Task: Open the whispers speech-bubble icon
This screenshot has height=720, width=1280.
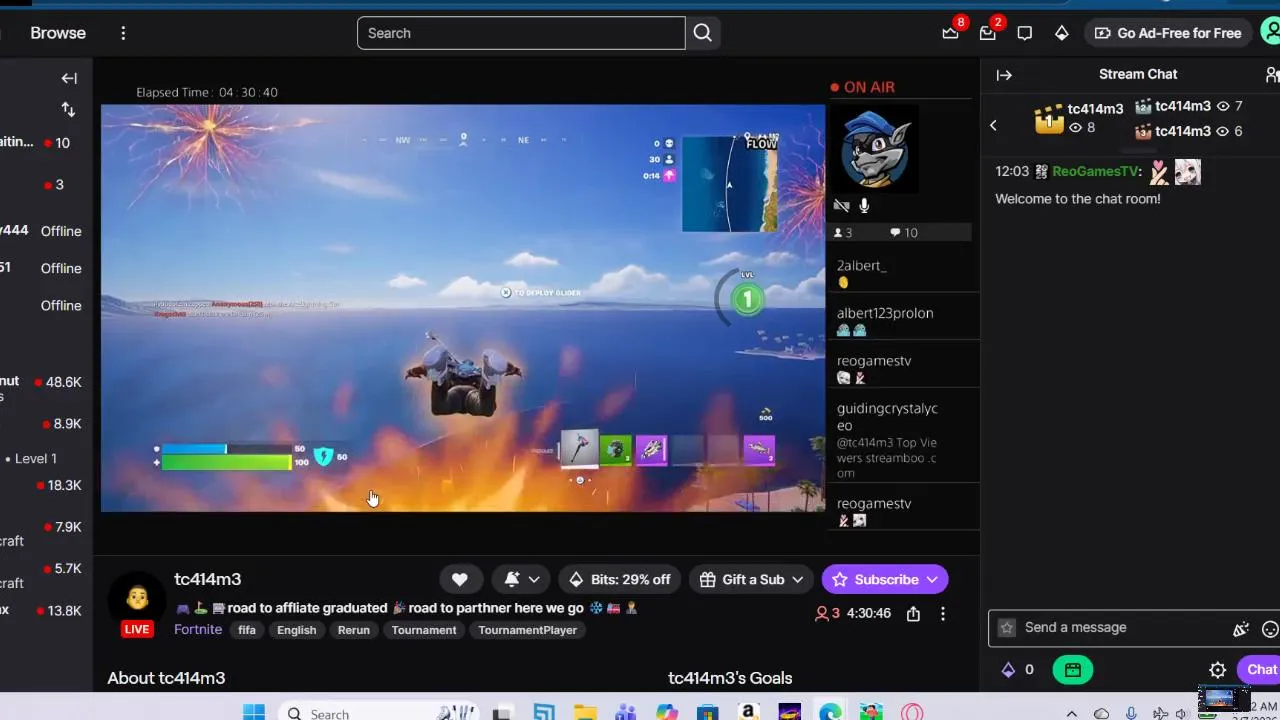Action: tap(1024, 33)
